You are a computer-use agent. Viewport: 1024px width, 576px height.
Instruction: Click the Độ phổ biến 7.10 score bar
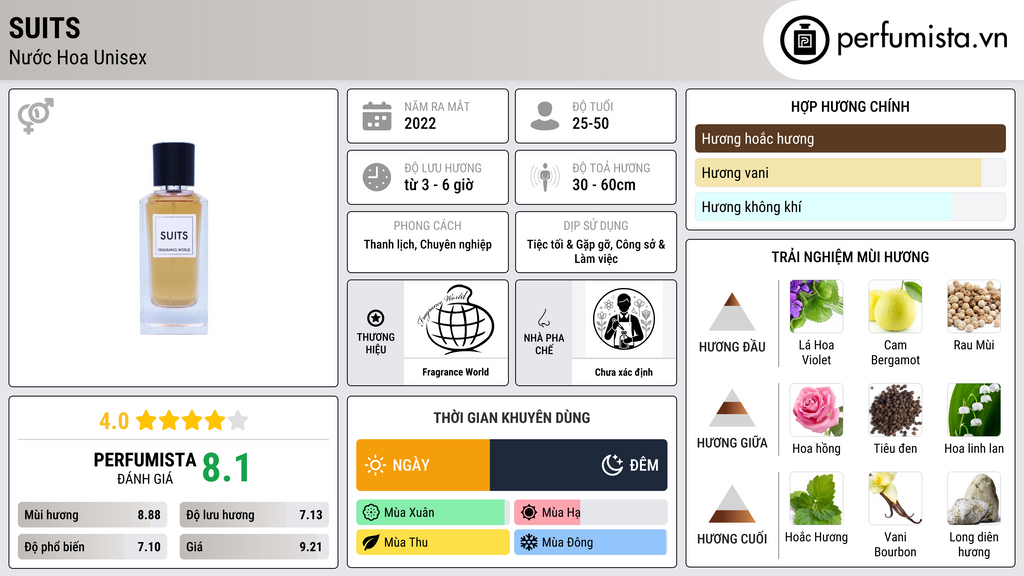tap(92, 547)
